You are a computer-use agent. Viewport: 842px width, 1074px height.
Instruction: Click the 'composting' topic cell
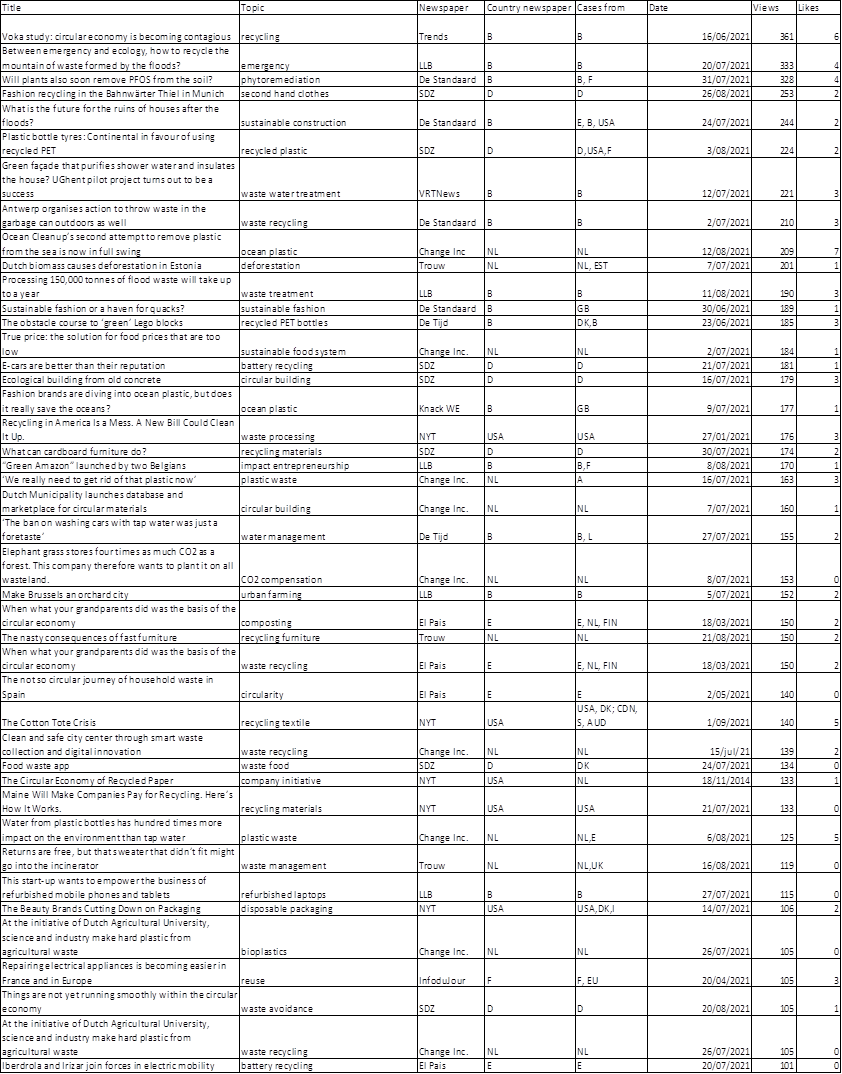coord(328,616)
